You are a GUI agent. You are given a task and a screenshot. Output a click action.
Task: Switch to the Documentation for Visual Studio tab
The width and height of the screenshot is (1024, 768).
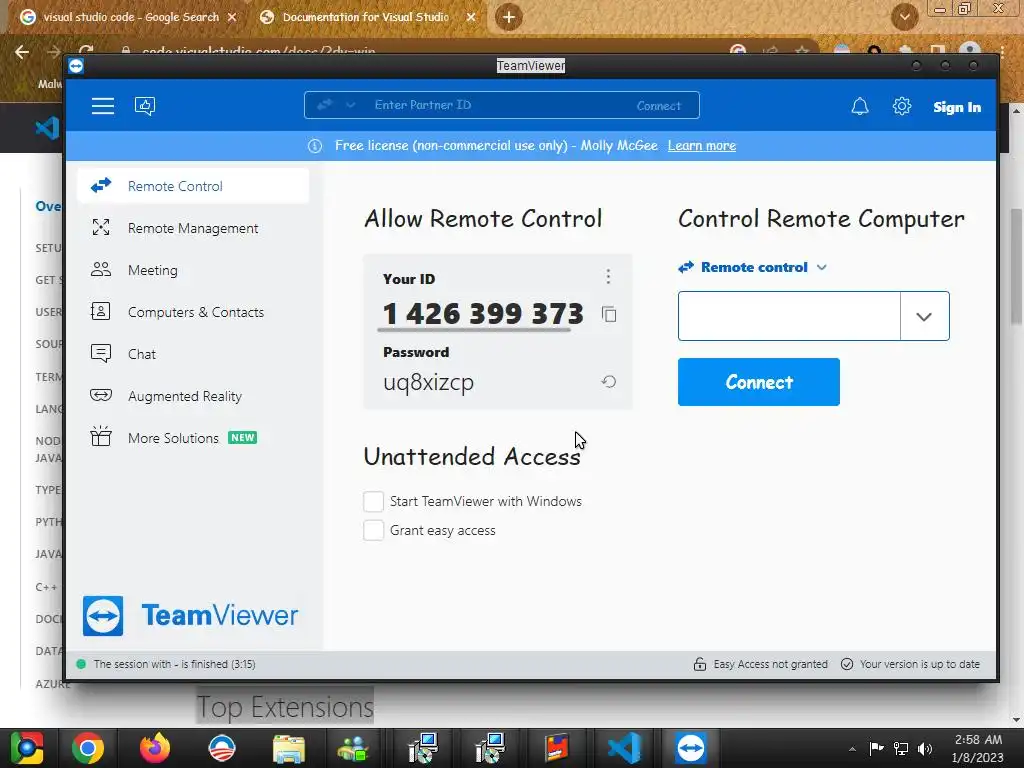(366, 18)
